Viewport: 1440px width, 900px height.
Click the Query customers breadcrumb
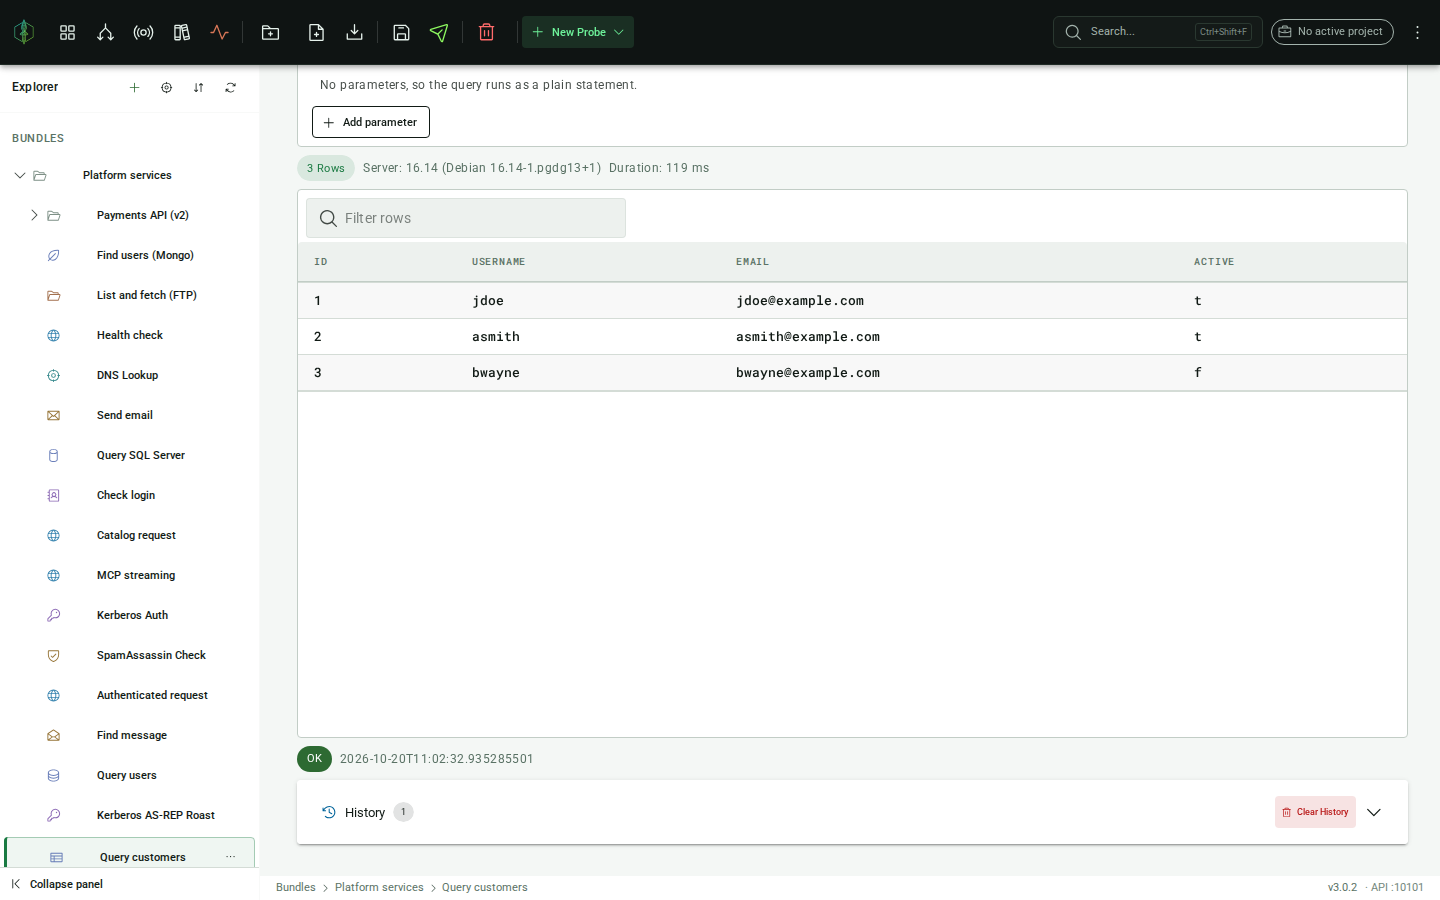click(x=485, y=887)
